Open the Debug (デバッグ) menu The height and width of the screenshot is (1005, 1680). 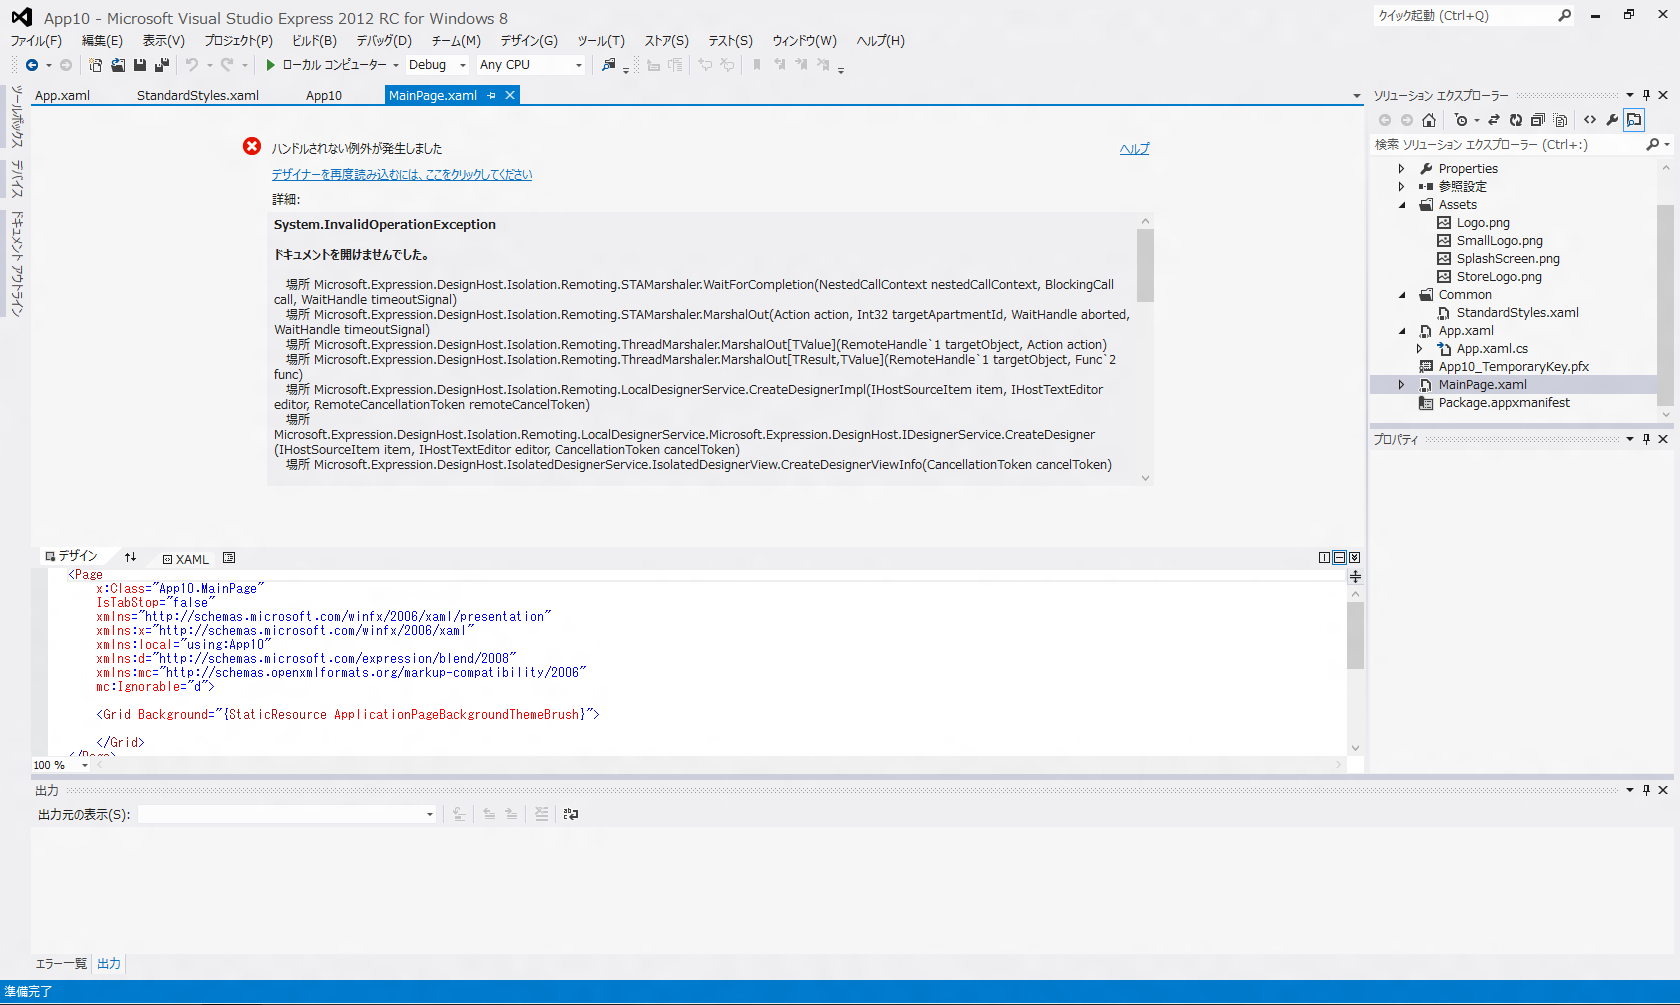[x=384, y=41]
